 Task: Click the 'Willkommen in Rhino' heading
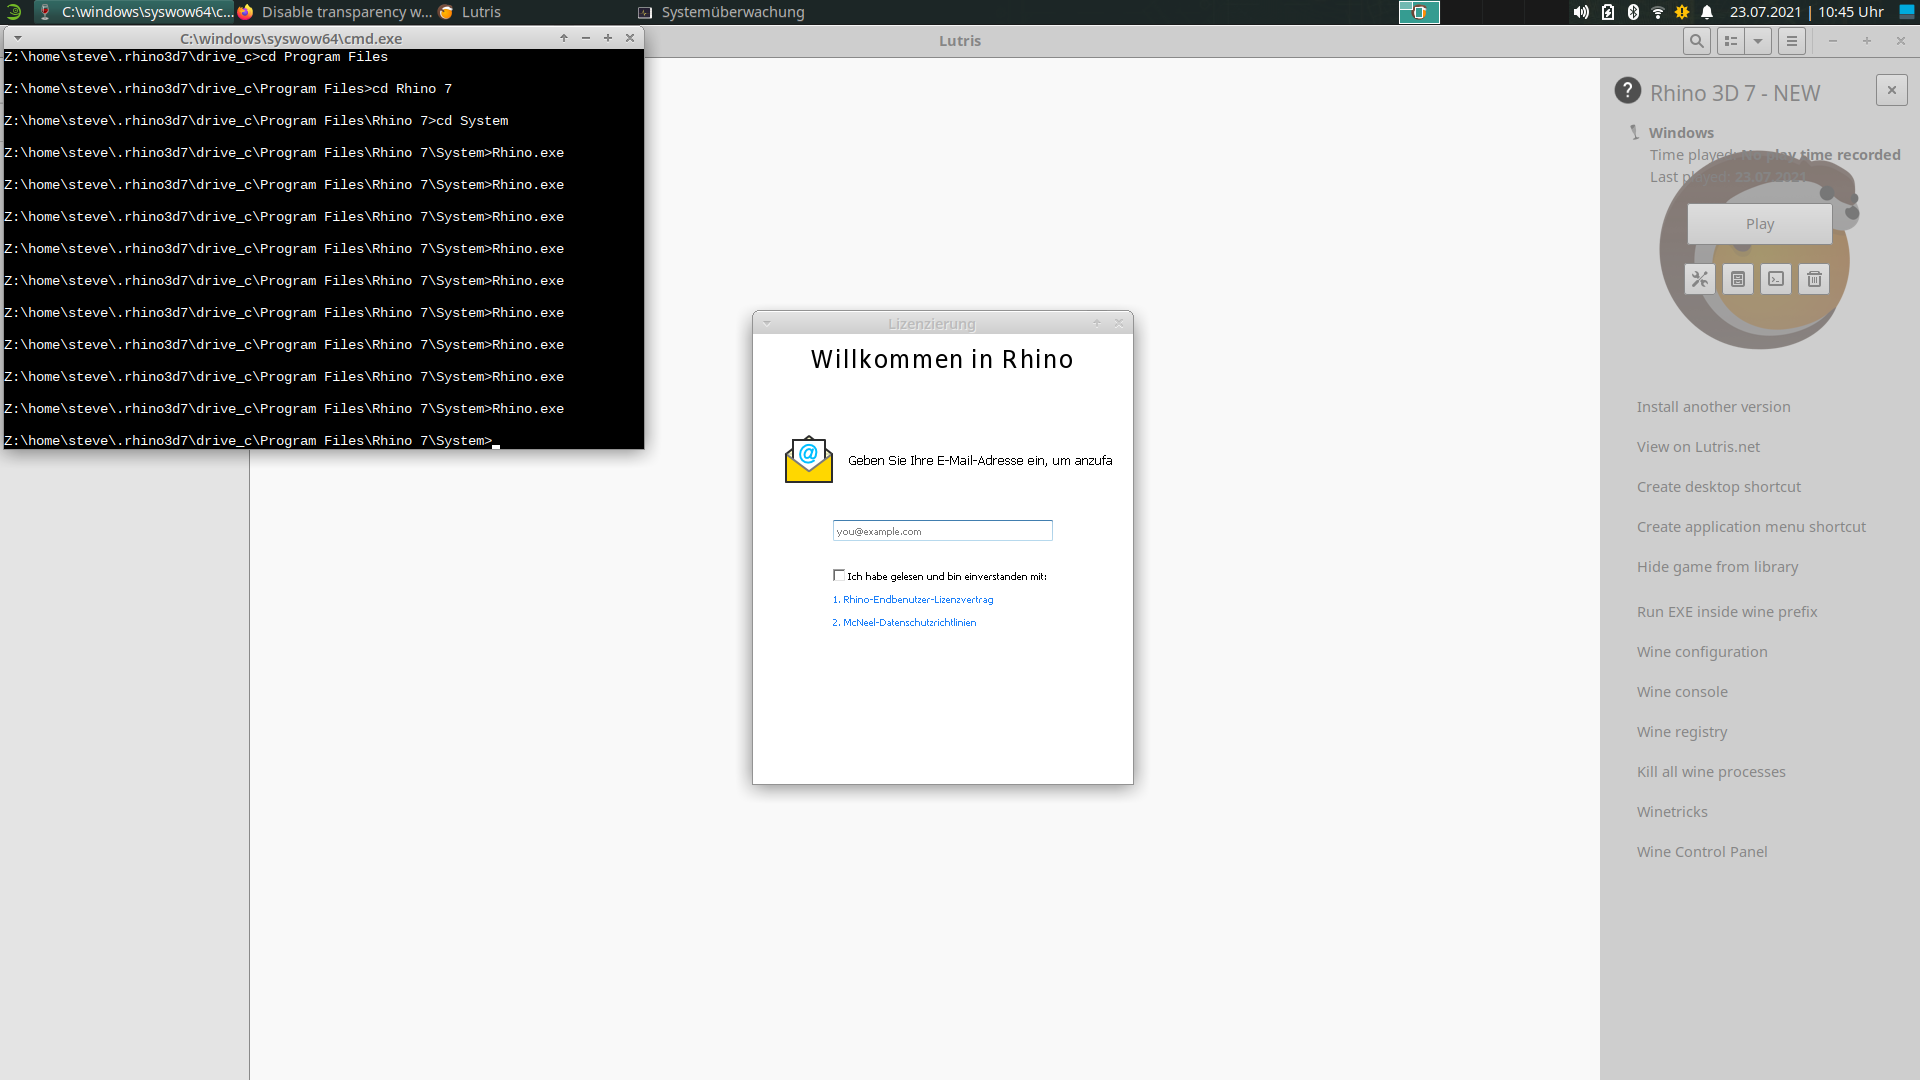[942, 360]
